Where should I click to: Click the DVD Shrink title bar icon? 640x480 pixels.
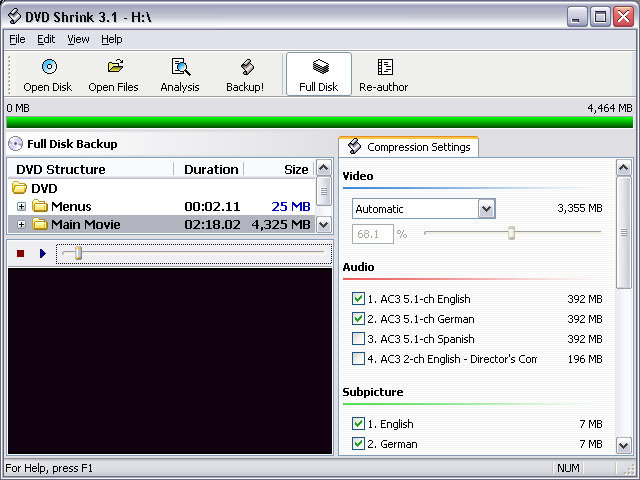(14, 16)
